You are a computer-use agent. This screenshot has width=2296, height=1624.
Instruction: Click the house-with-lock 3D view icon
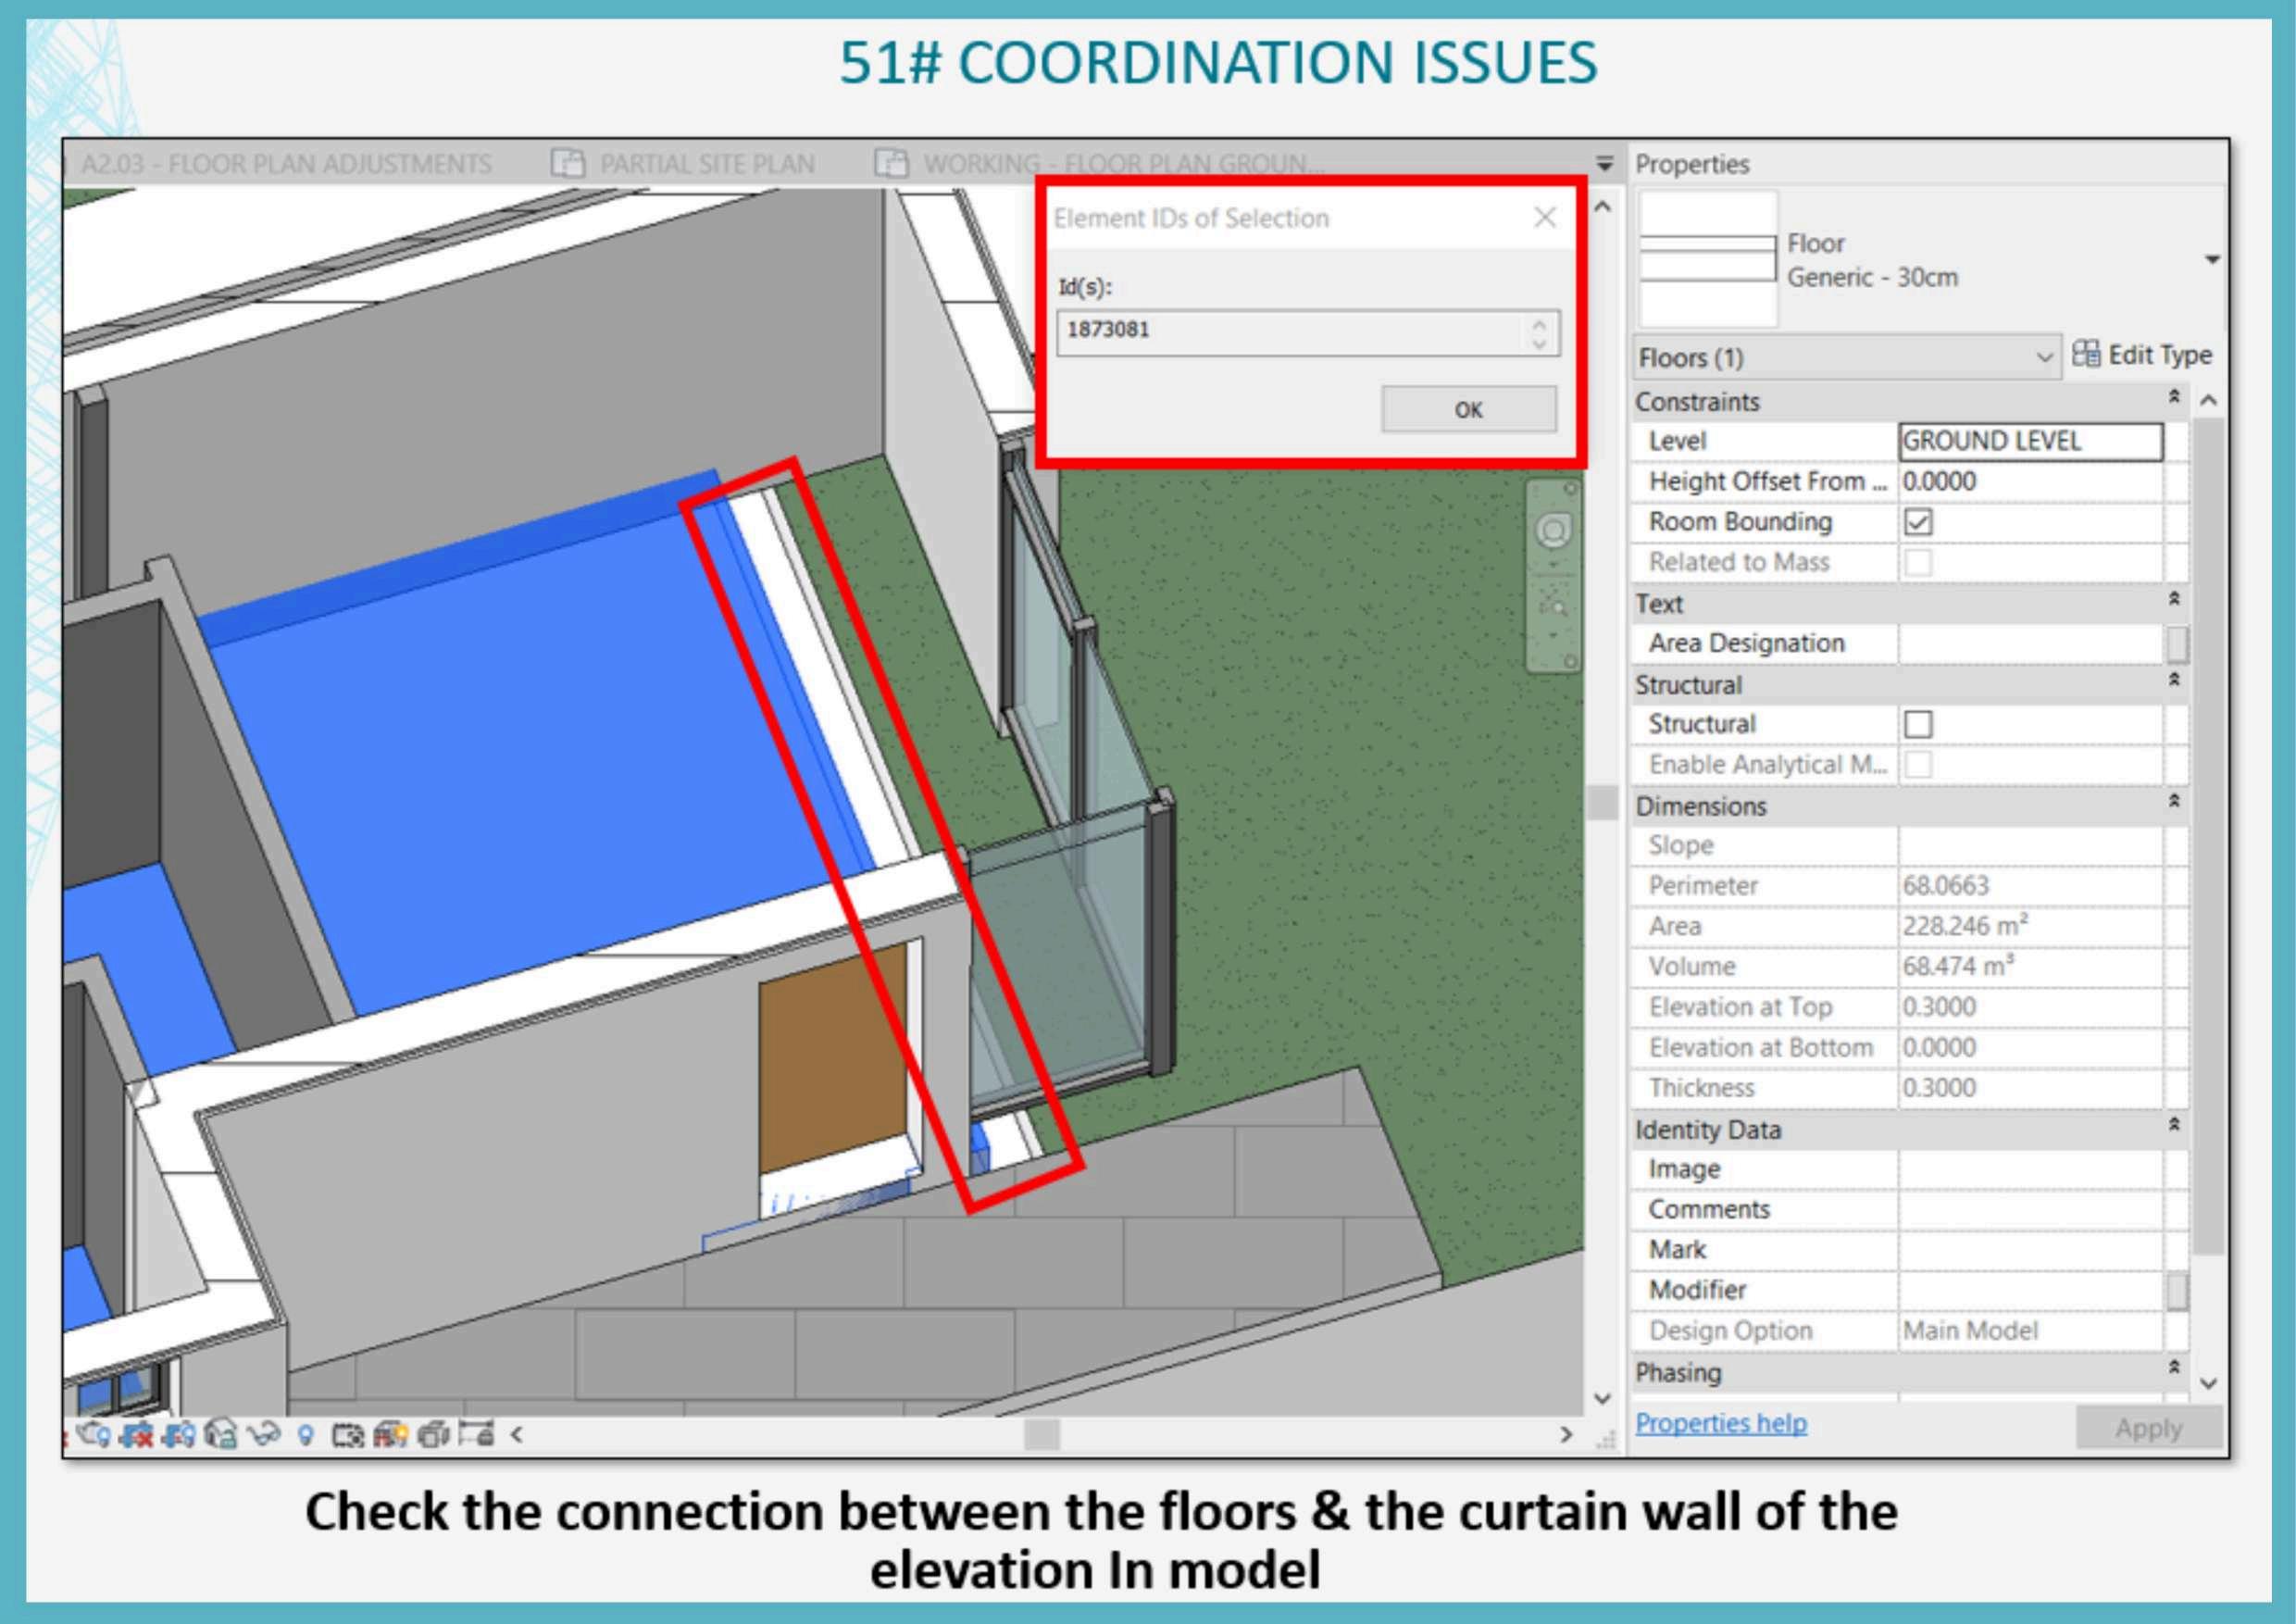(x=220, y=1435)
